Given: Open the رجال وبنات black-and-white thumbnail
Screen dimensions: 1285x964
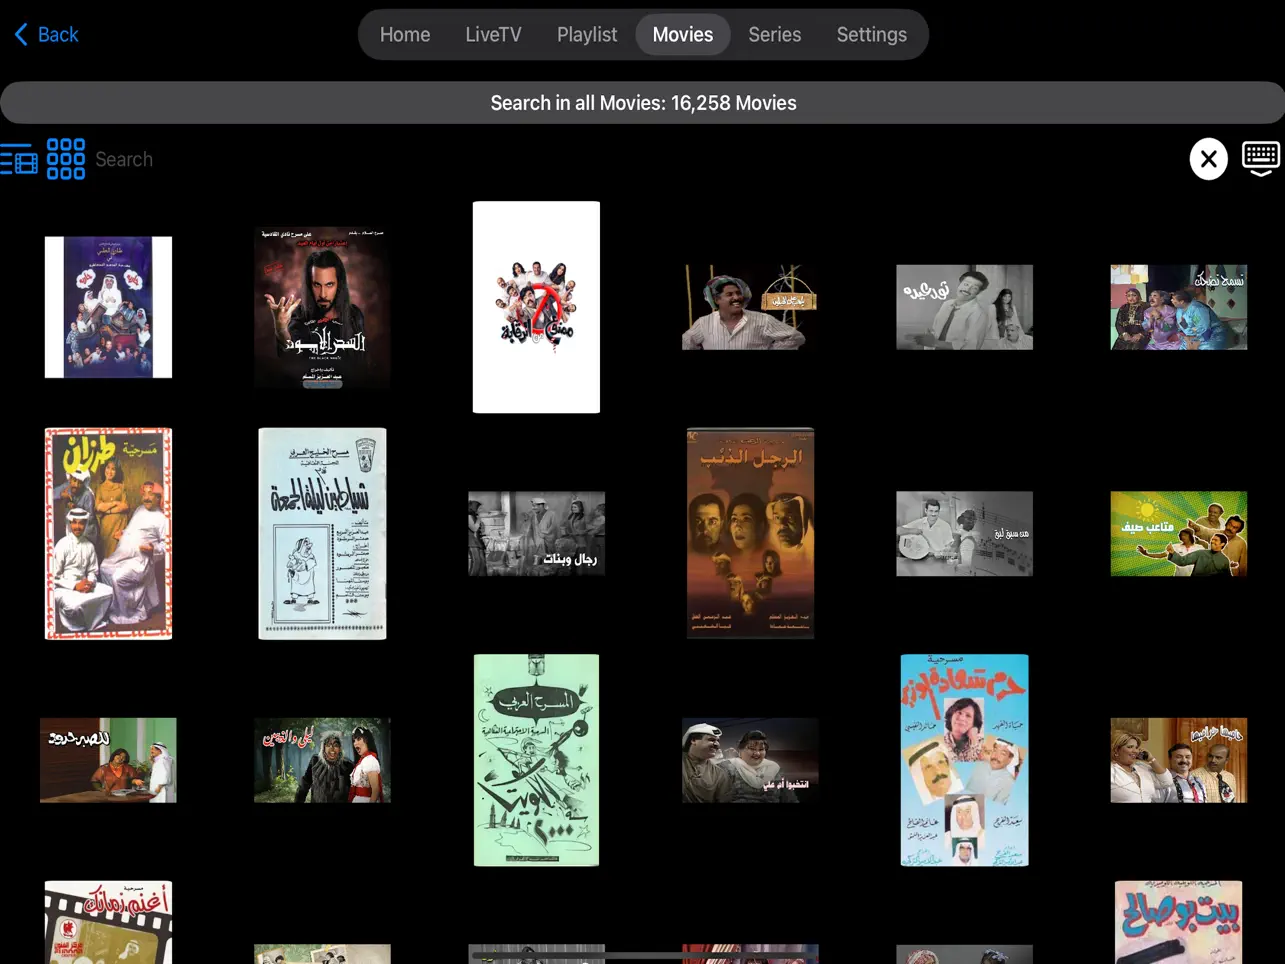Looking at the screenshot, I should click(x=536, y=533).
